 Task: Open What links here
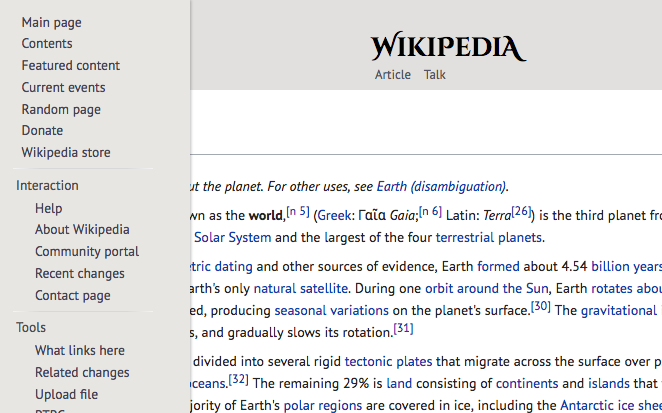click(80, 350)
